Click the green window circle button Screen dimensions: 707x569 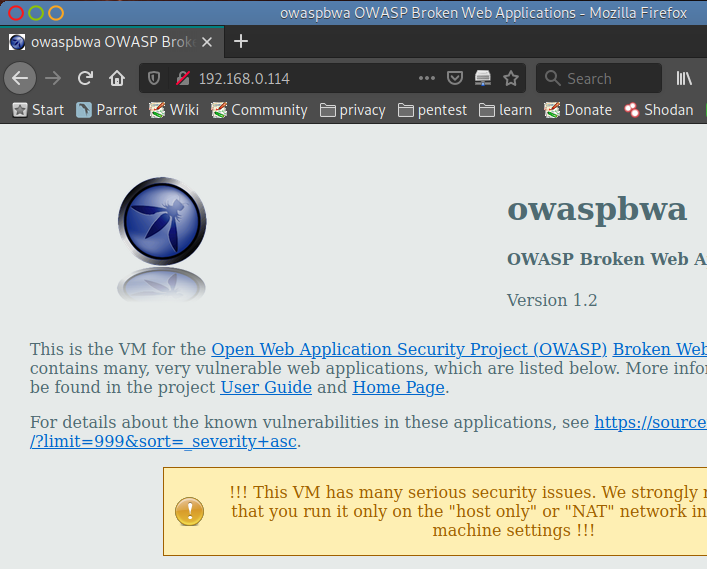36,13
